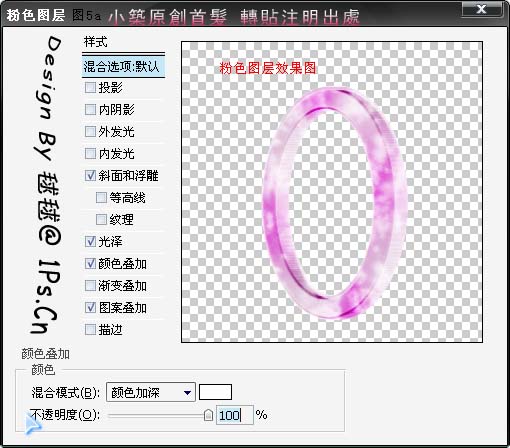Open the 光泽 style settings label
This screenshot has height=448, width=510.
[110, 242]
